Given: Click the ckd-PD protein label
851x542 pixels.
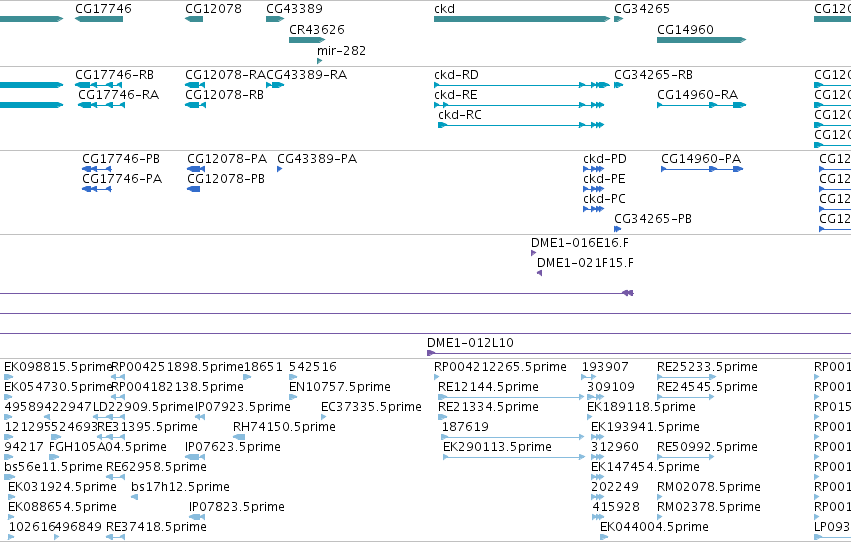Looking at the screenshot, I should pyautogui.click(x=605, y=158).
